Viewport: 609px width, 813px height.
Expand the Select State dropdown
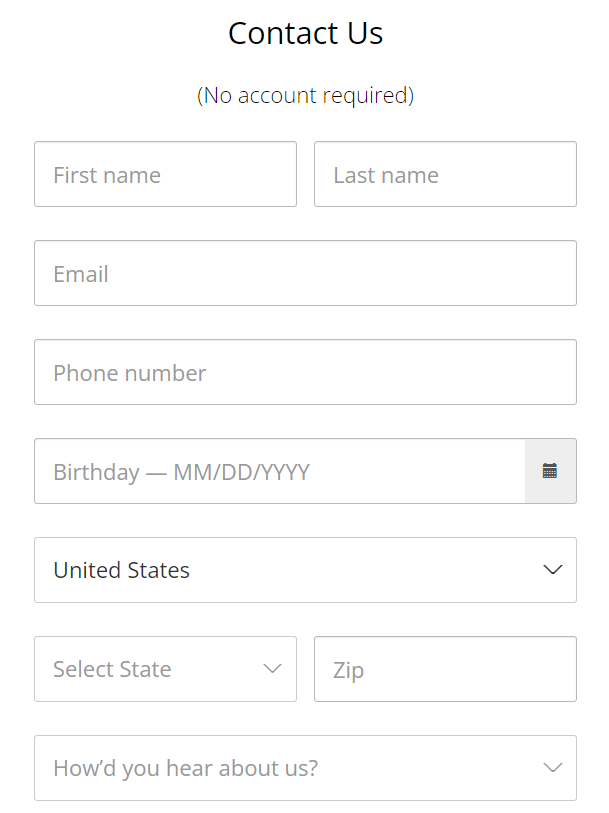(165, 669)
